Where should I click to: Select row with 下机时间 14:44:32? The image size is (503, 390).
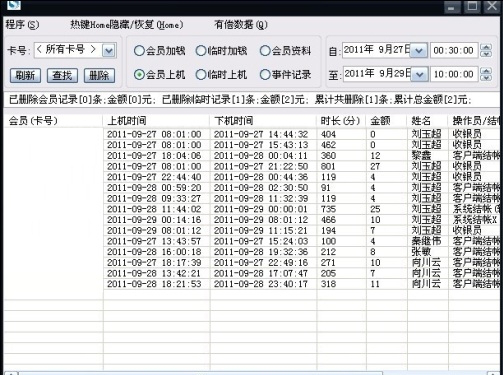[252, 134]
